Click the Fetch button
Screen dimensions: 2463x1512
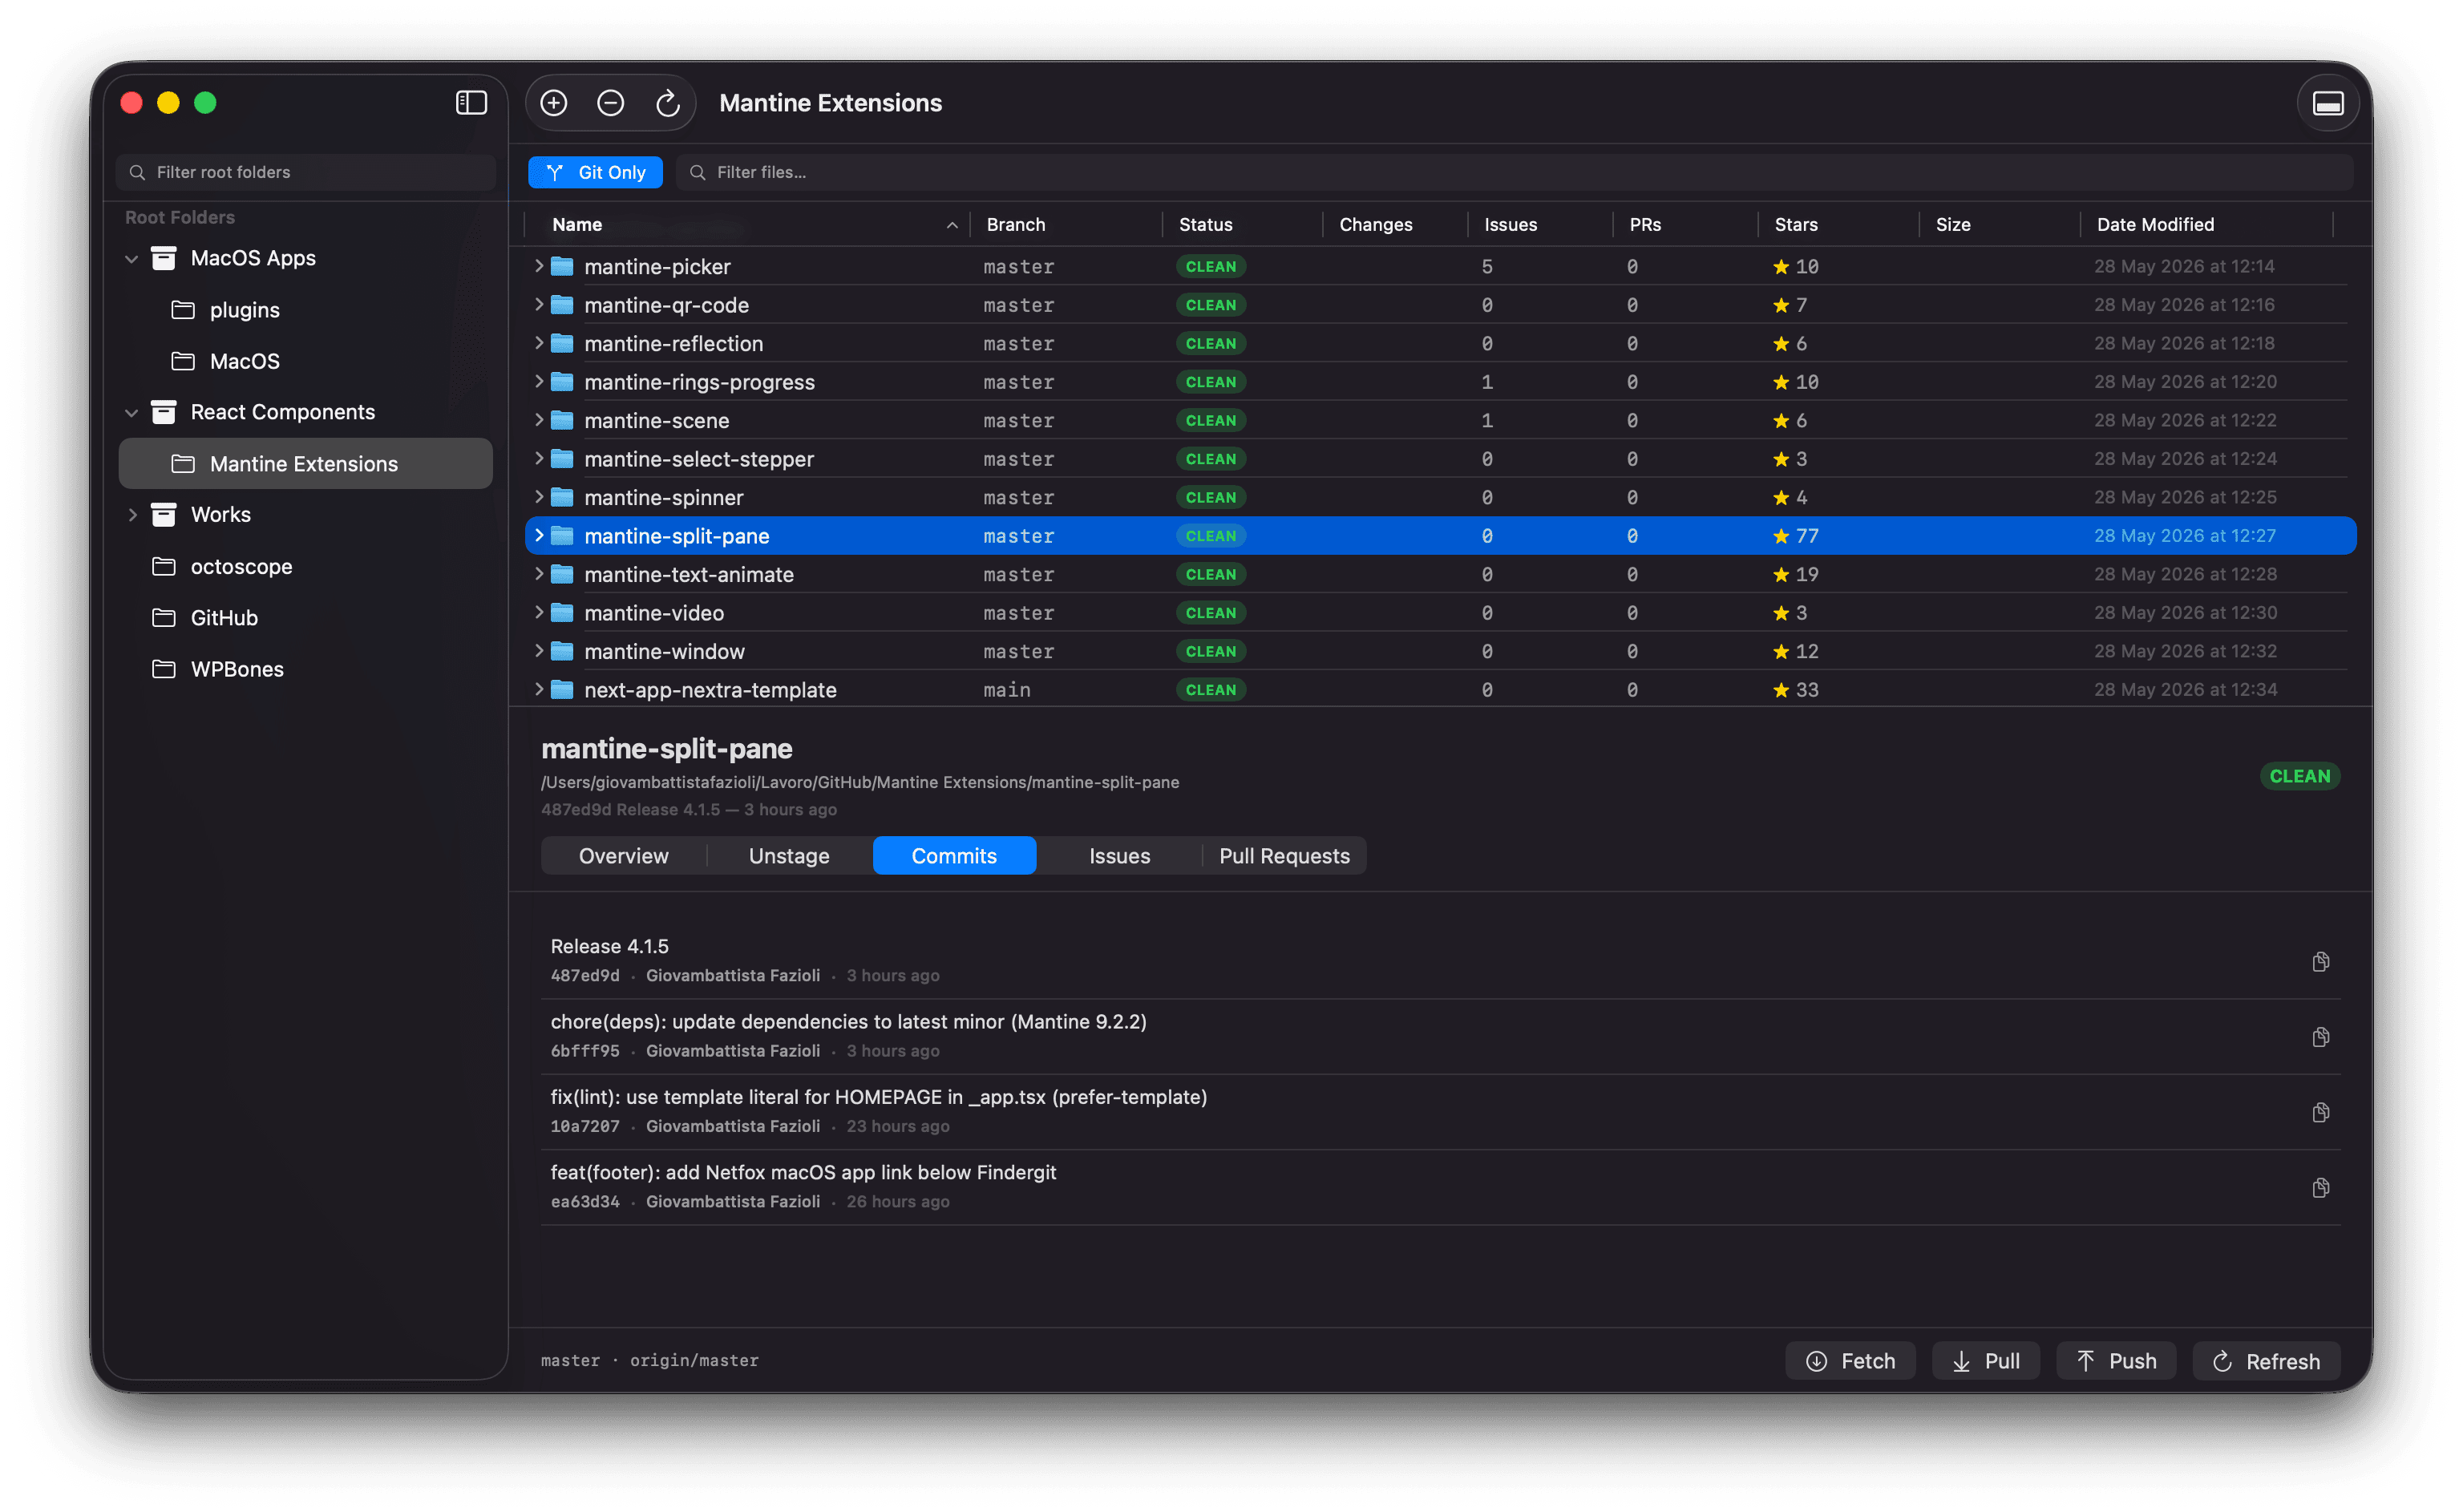pos(1850,1361)
